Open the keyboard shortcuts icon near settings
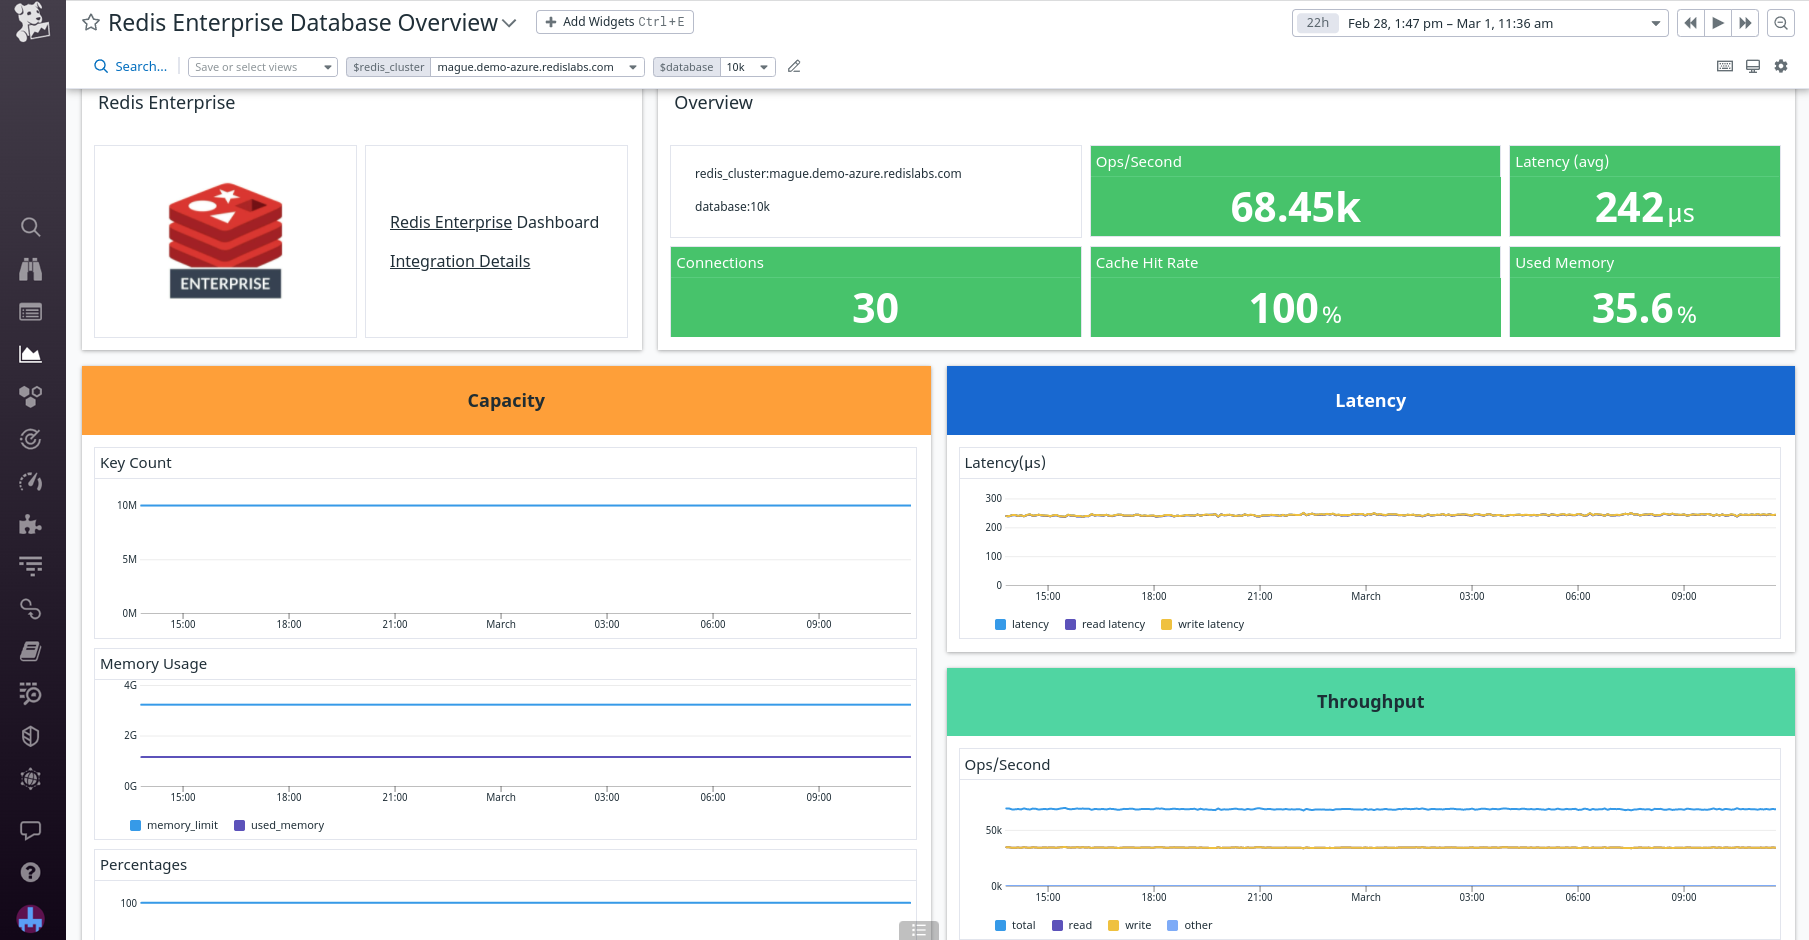This screenshot has height=940, width=1809. 1724,66
